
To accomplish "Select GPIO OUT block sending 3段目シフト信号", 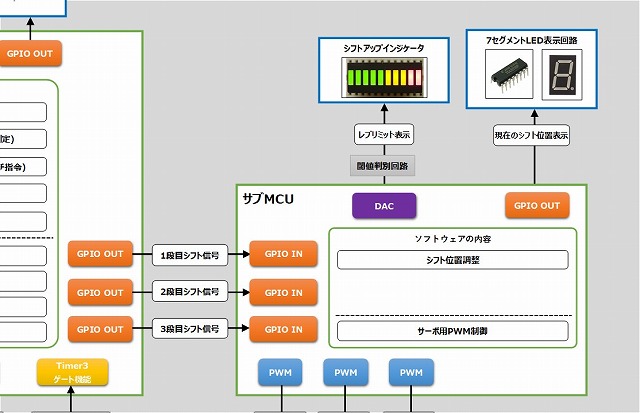I will coord(100,329).
